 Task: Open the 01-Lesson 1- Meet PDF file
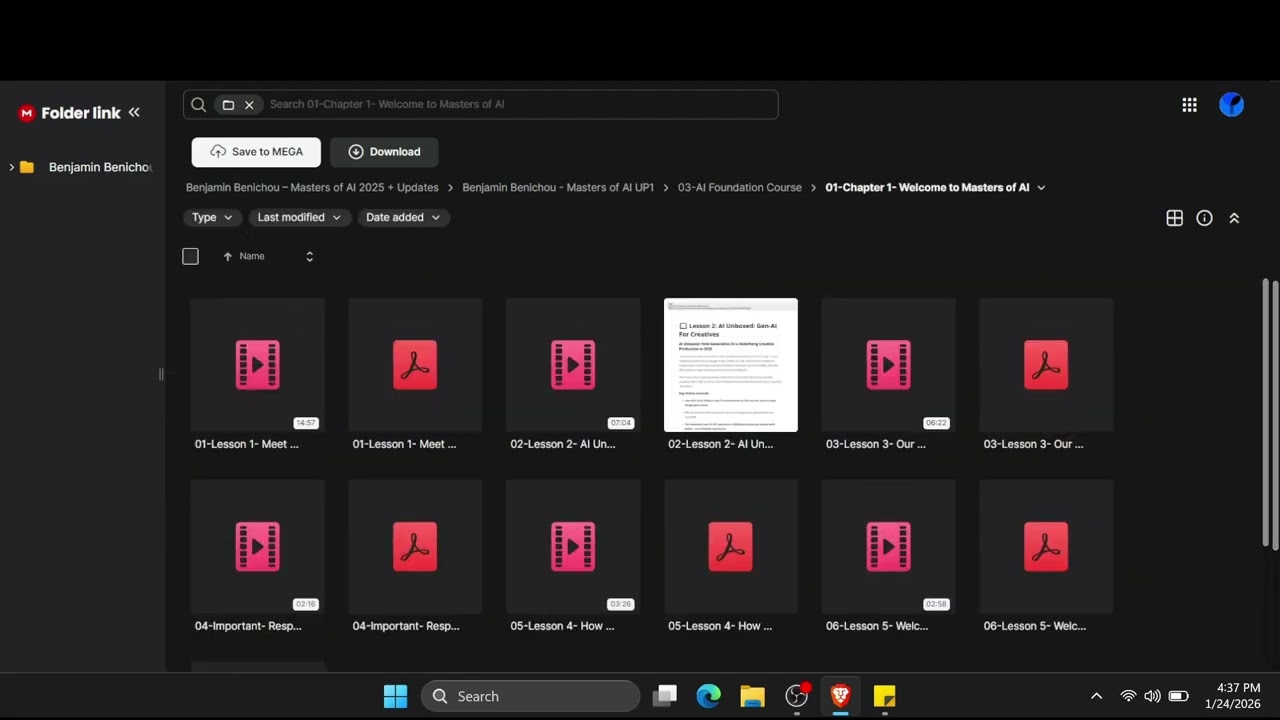pyautogui.click(x=415, y=365)
